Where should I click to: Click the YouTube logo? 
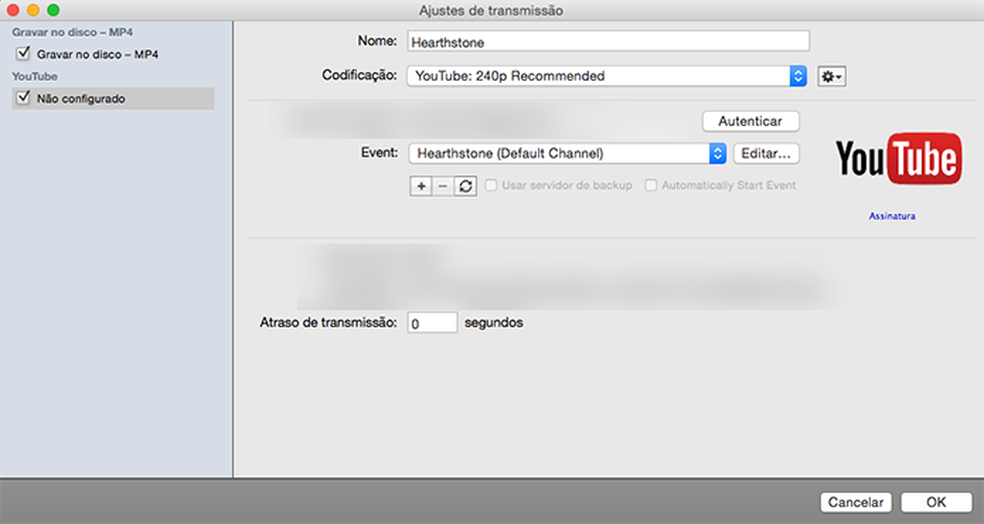point(898,158)
